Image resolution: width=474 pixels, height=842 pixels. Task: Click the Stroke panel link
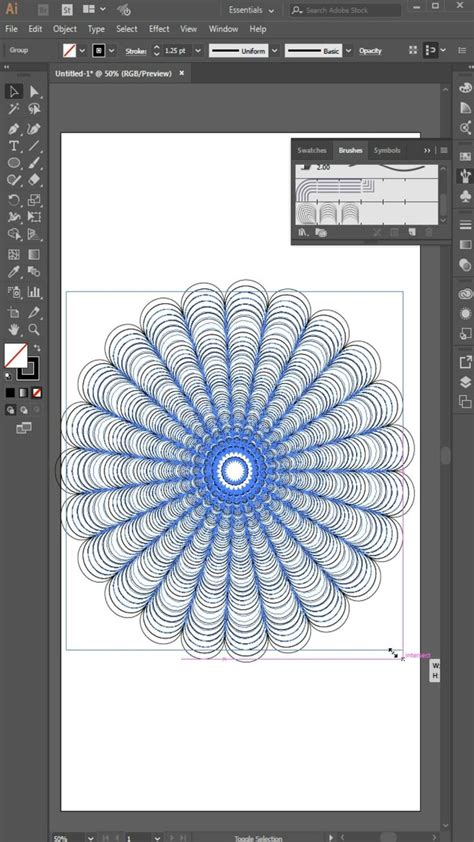click(136, 51)
